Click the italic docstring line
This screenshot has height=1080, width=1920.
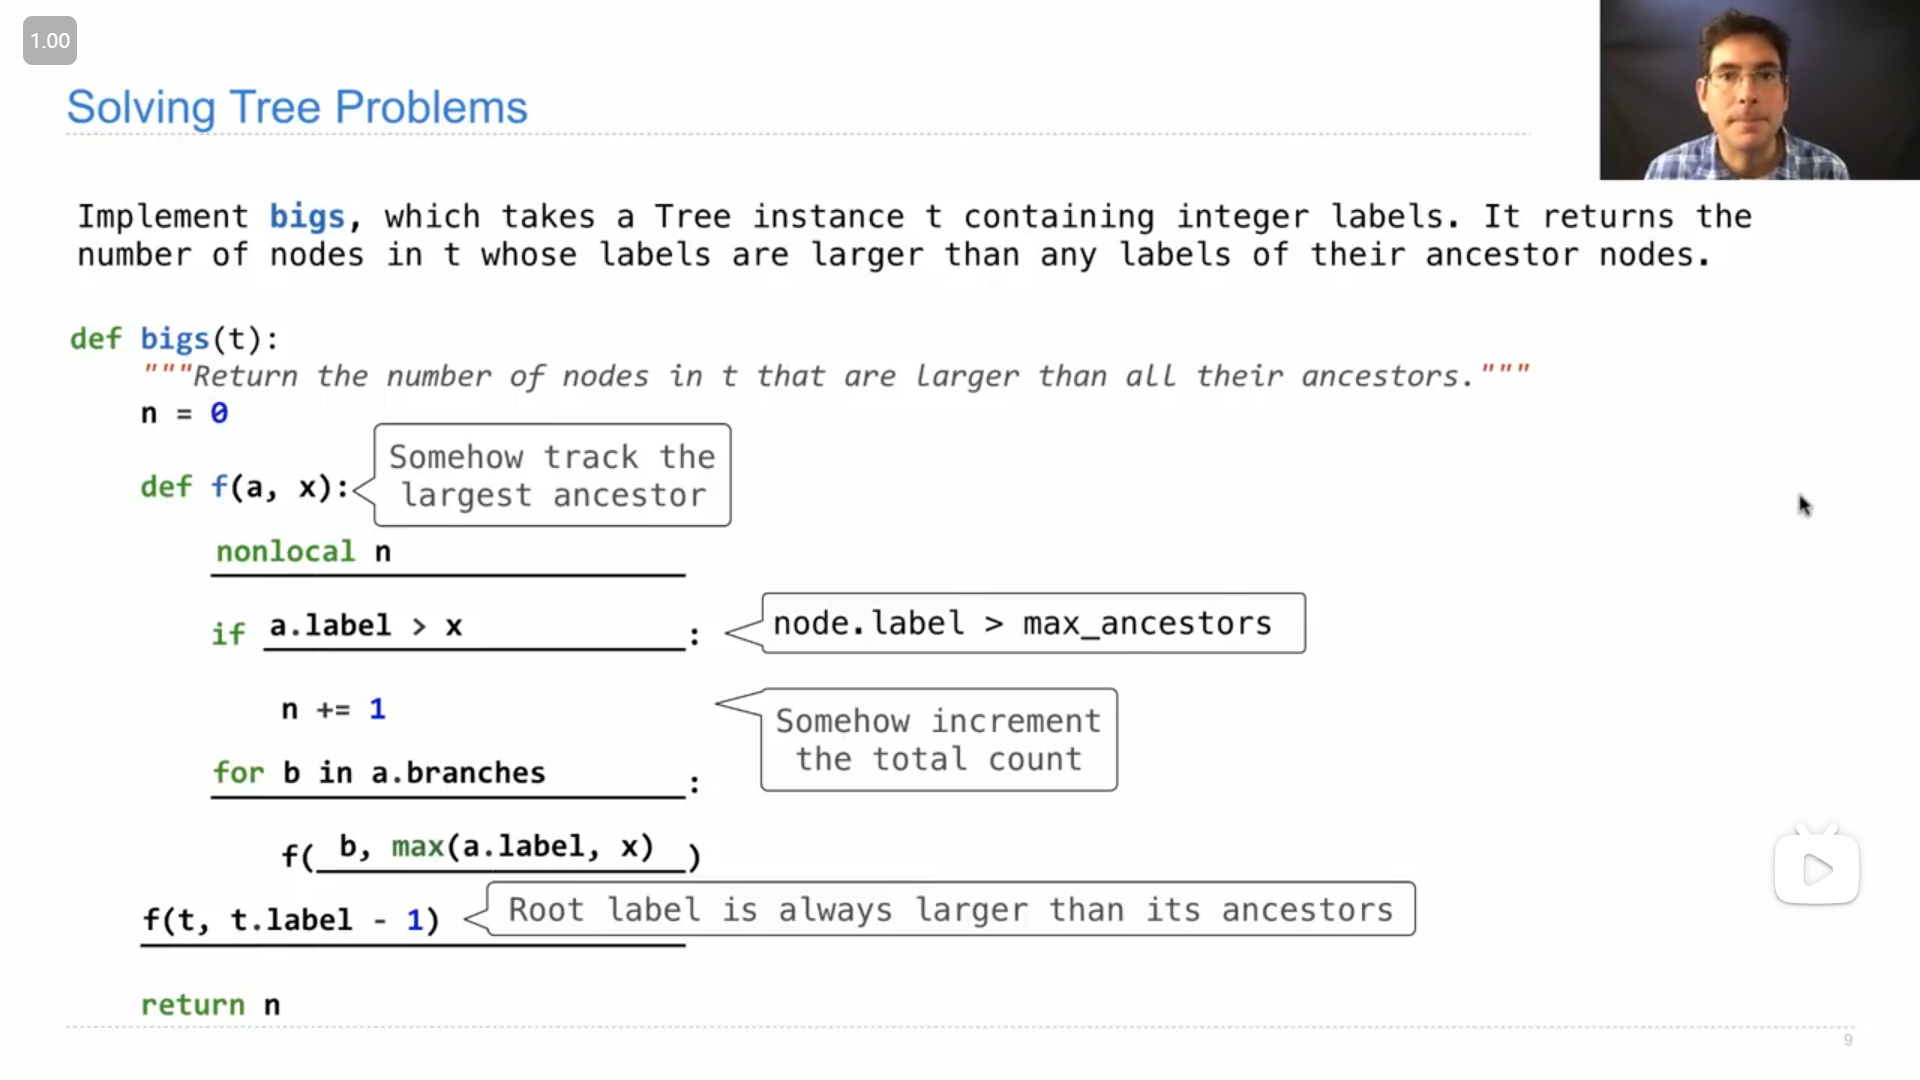click(836, 377)
